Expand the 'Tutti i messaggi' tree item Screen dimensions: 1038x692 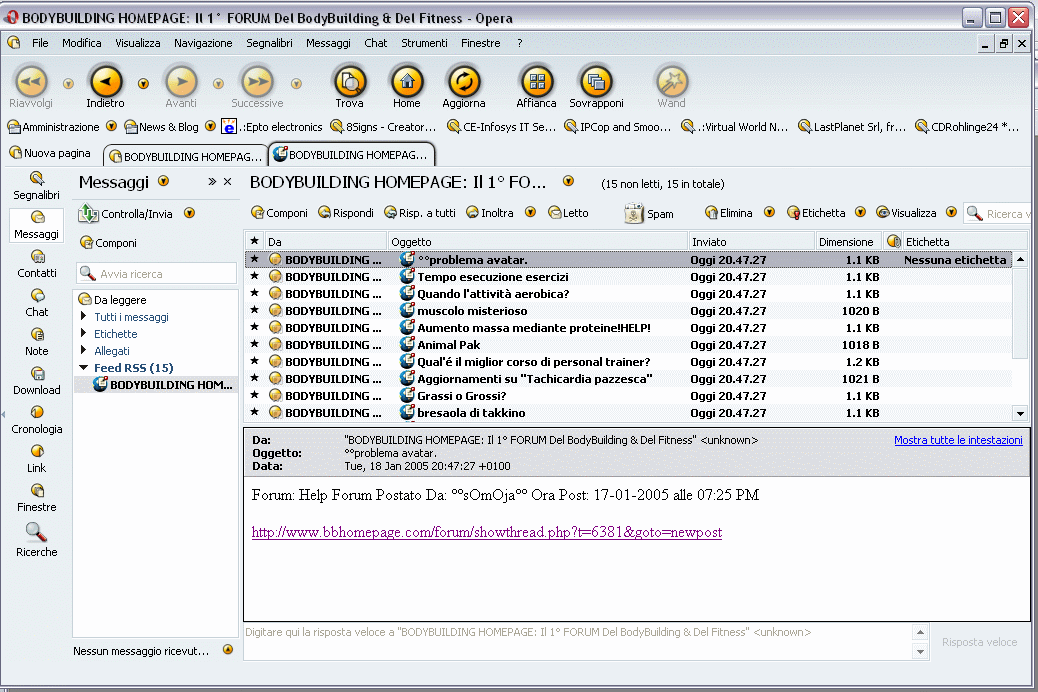click(85, 317)
